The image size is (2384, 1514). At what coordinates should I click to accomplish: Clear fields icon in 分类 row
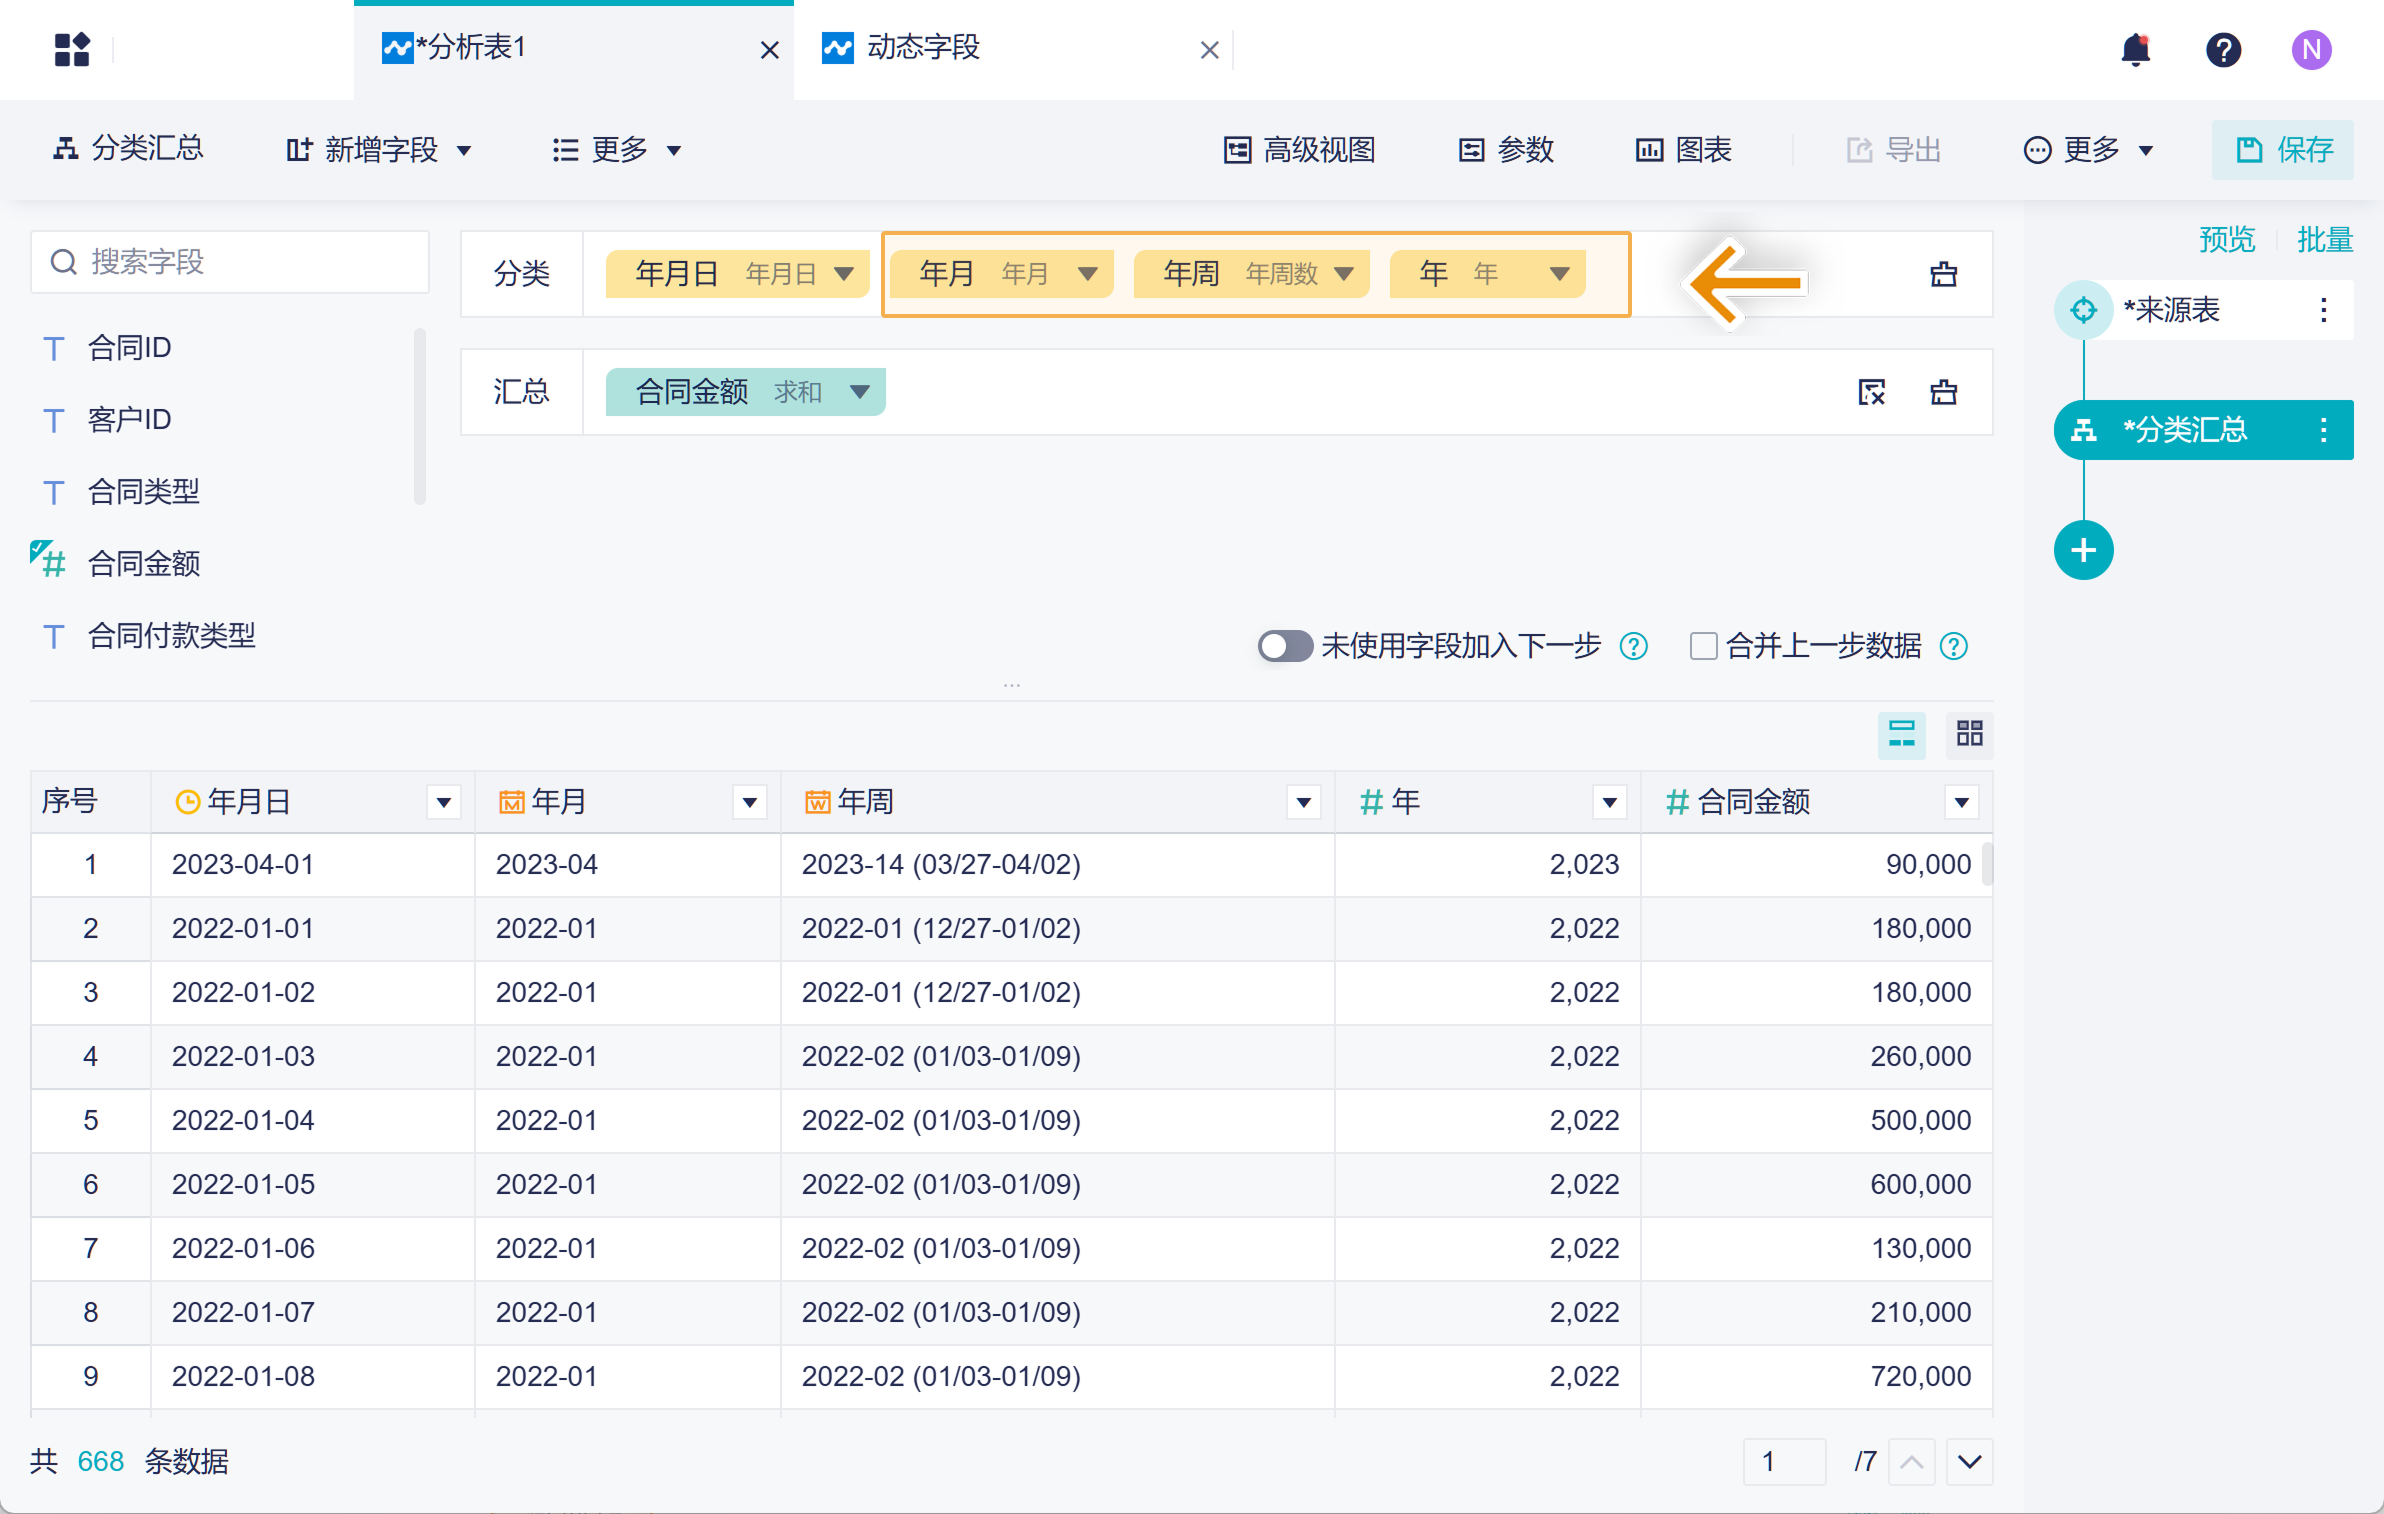(x=1943, y=274)
